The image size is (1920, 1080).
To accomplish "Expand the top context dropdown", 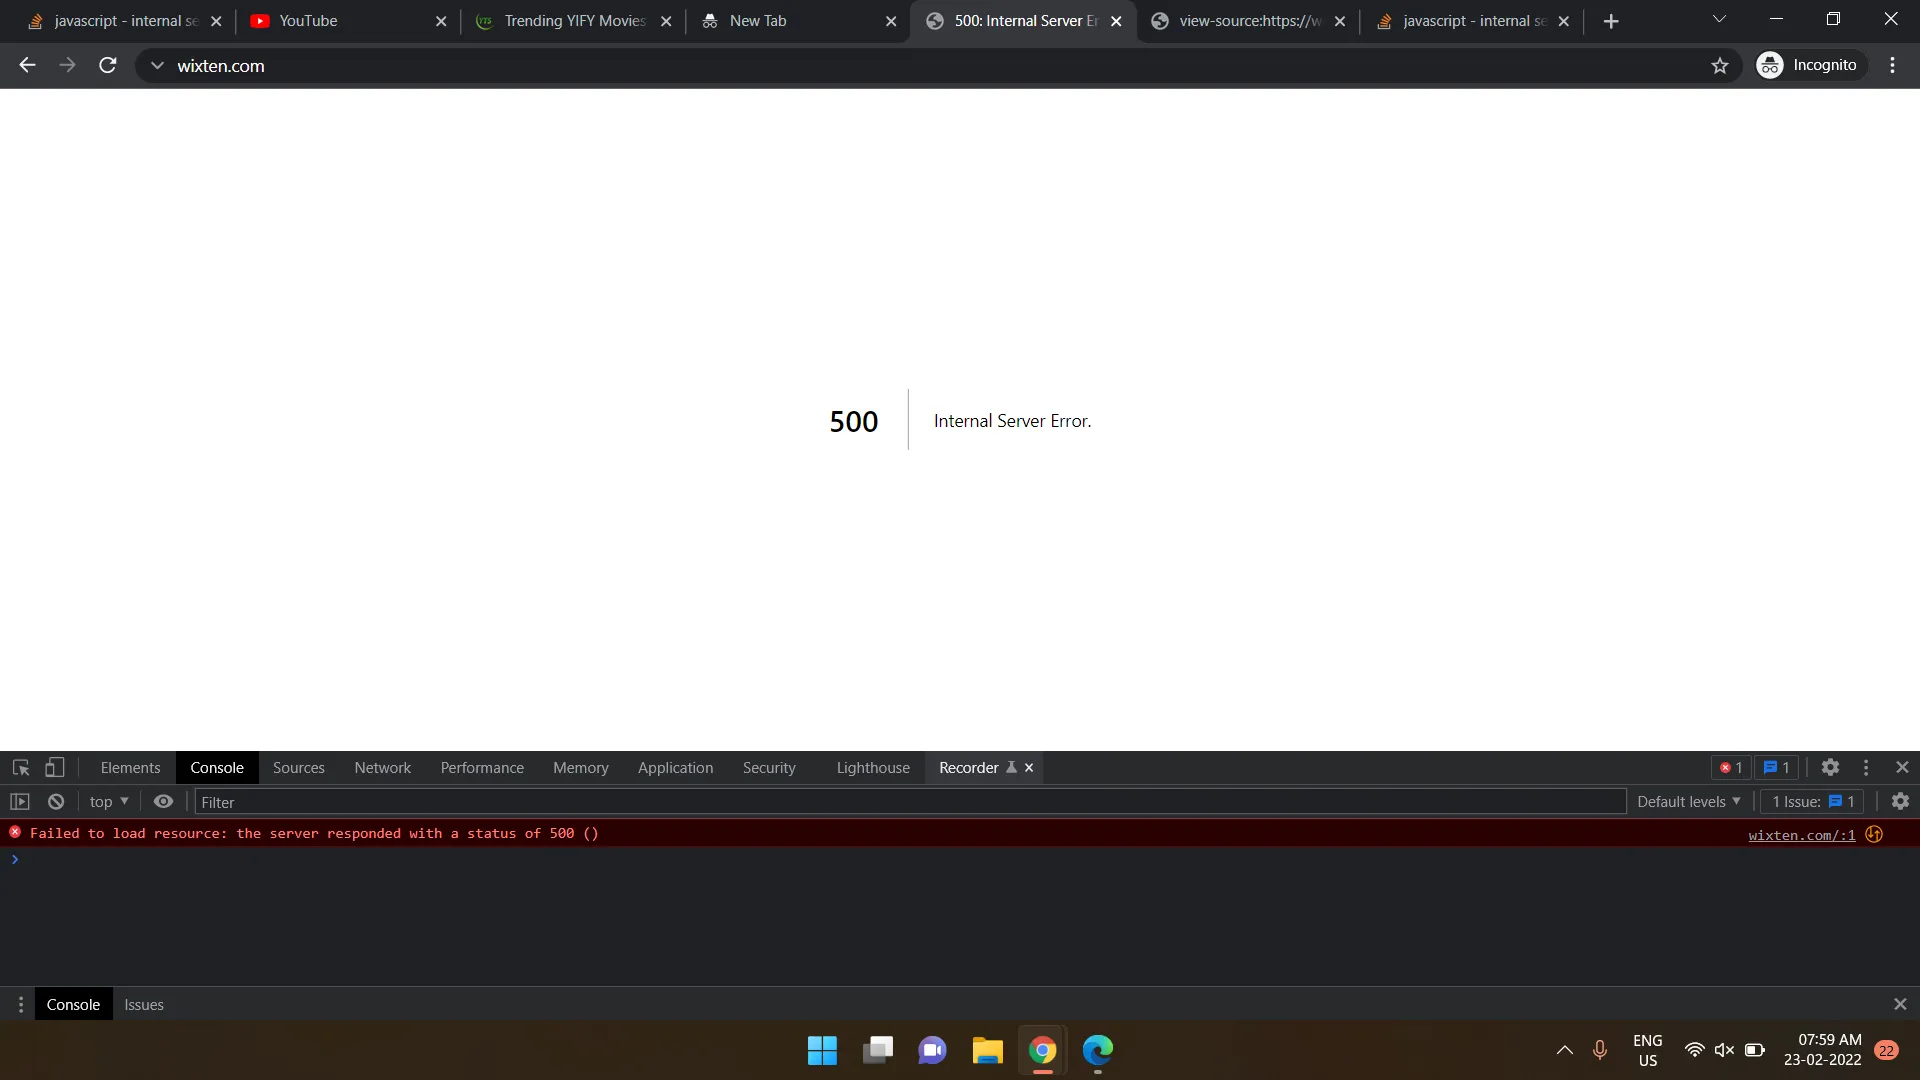I will (x=109, y=802).
